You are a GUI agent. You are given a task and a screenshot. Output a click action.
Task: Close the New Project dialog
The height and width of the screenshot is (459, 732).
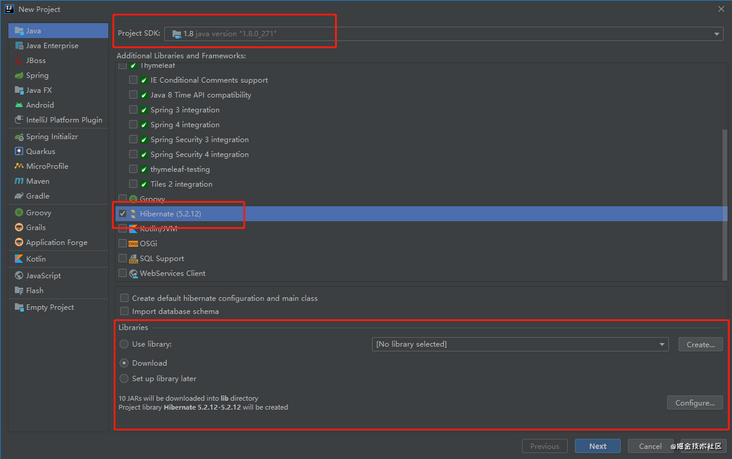coord(721,9)
